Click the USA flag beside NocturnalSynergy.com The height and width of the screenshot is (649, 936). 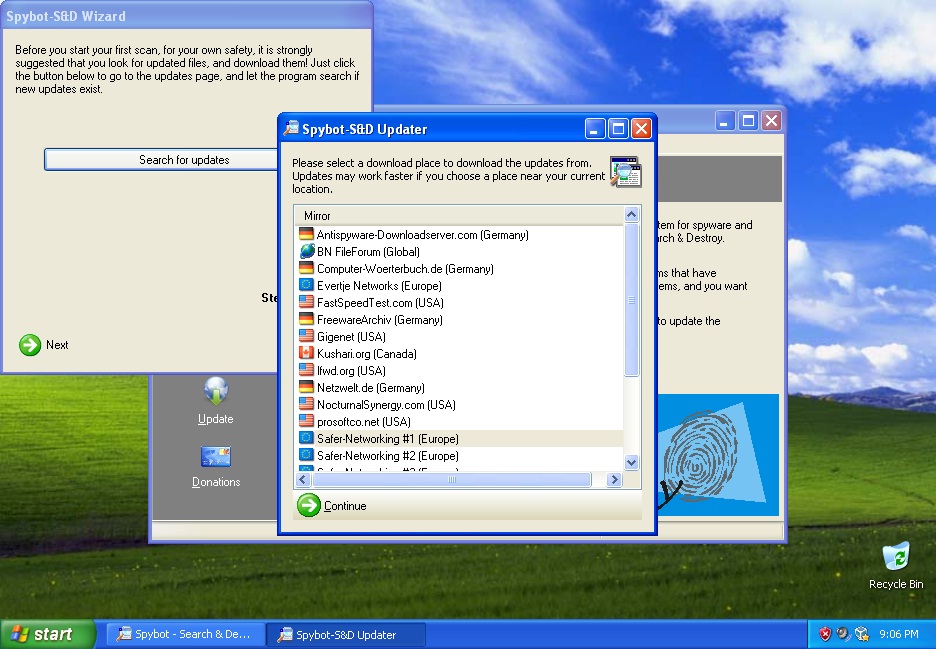306,404
